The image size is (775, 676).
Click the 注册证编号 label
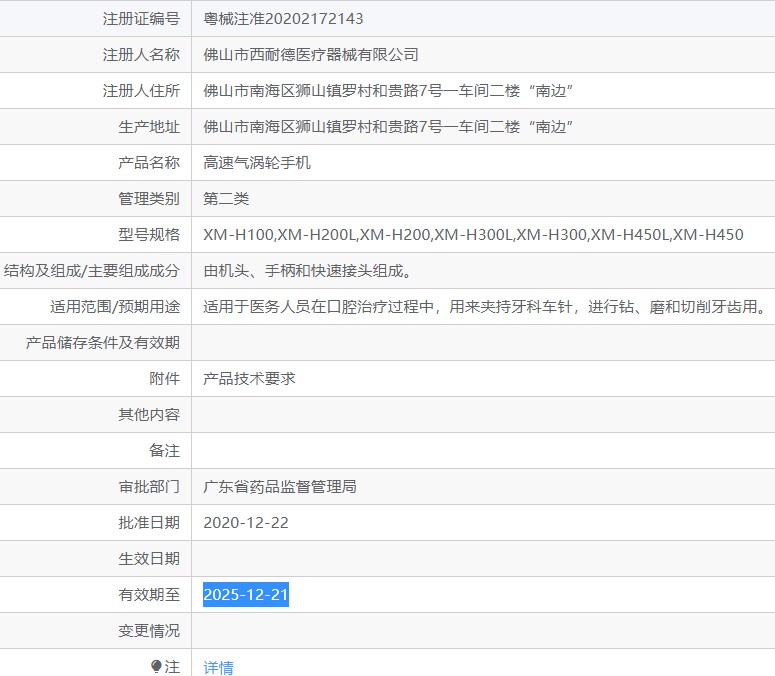coord(141,19)
